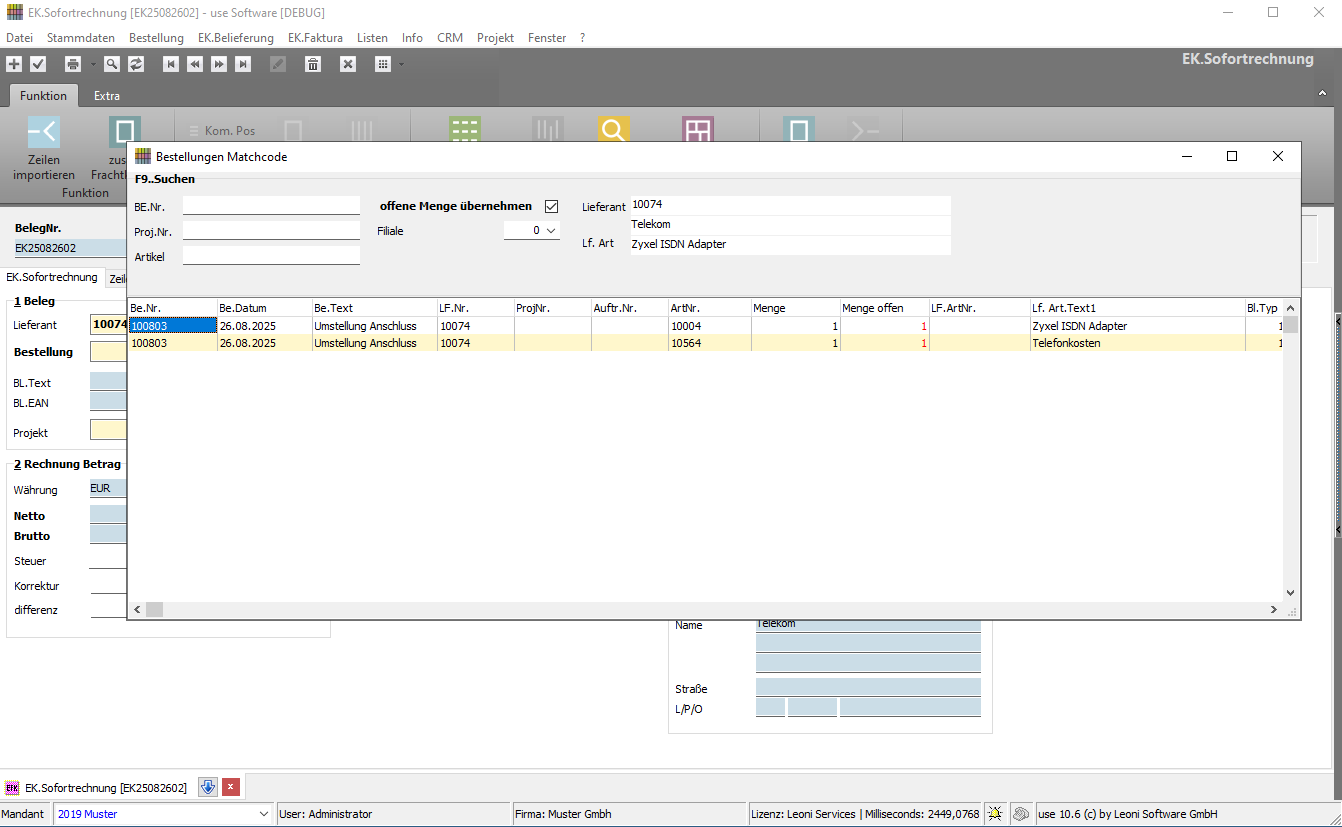The width and height of the screenshot is (1342, 827).
Task: Open the EK.Belieferung menu
Action: (x=236, y=37)
